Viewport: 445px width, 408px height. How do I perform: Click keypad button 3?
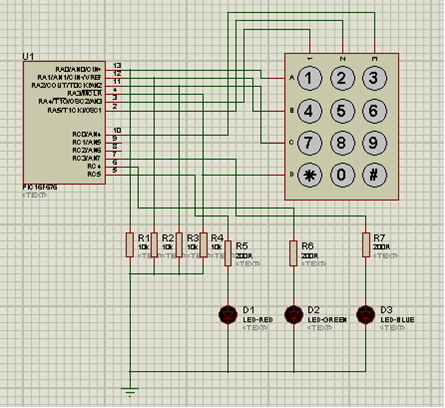coord(374,79)
